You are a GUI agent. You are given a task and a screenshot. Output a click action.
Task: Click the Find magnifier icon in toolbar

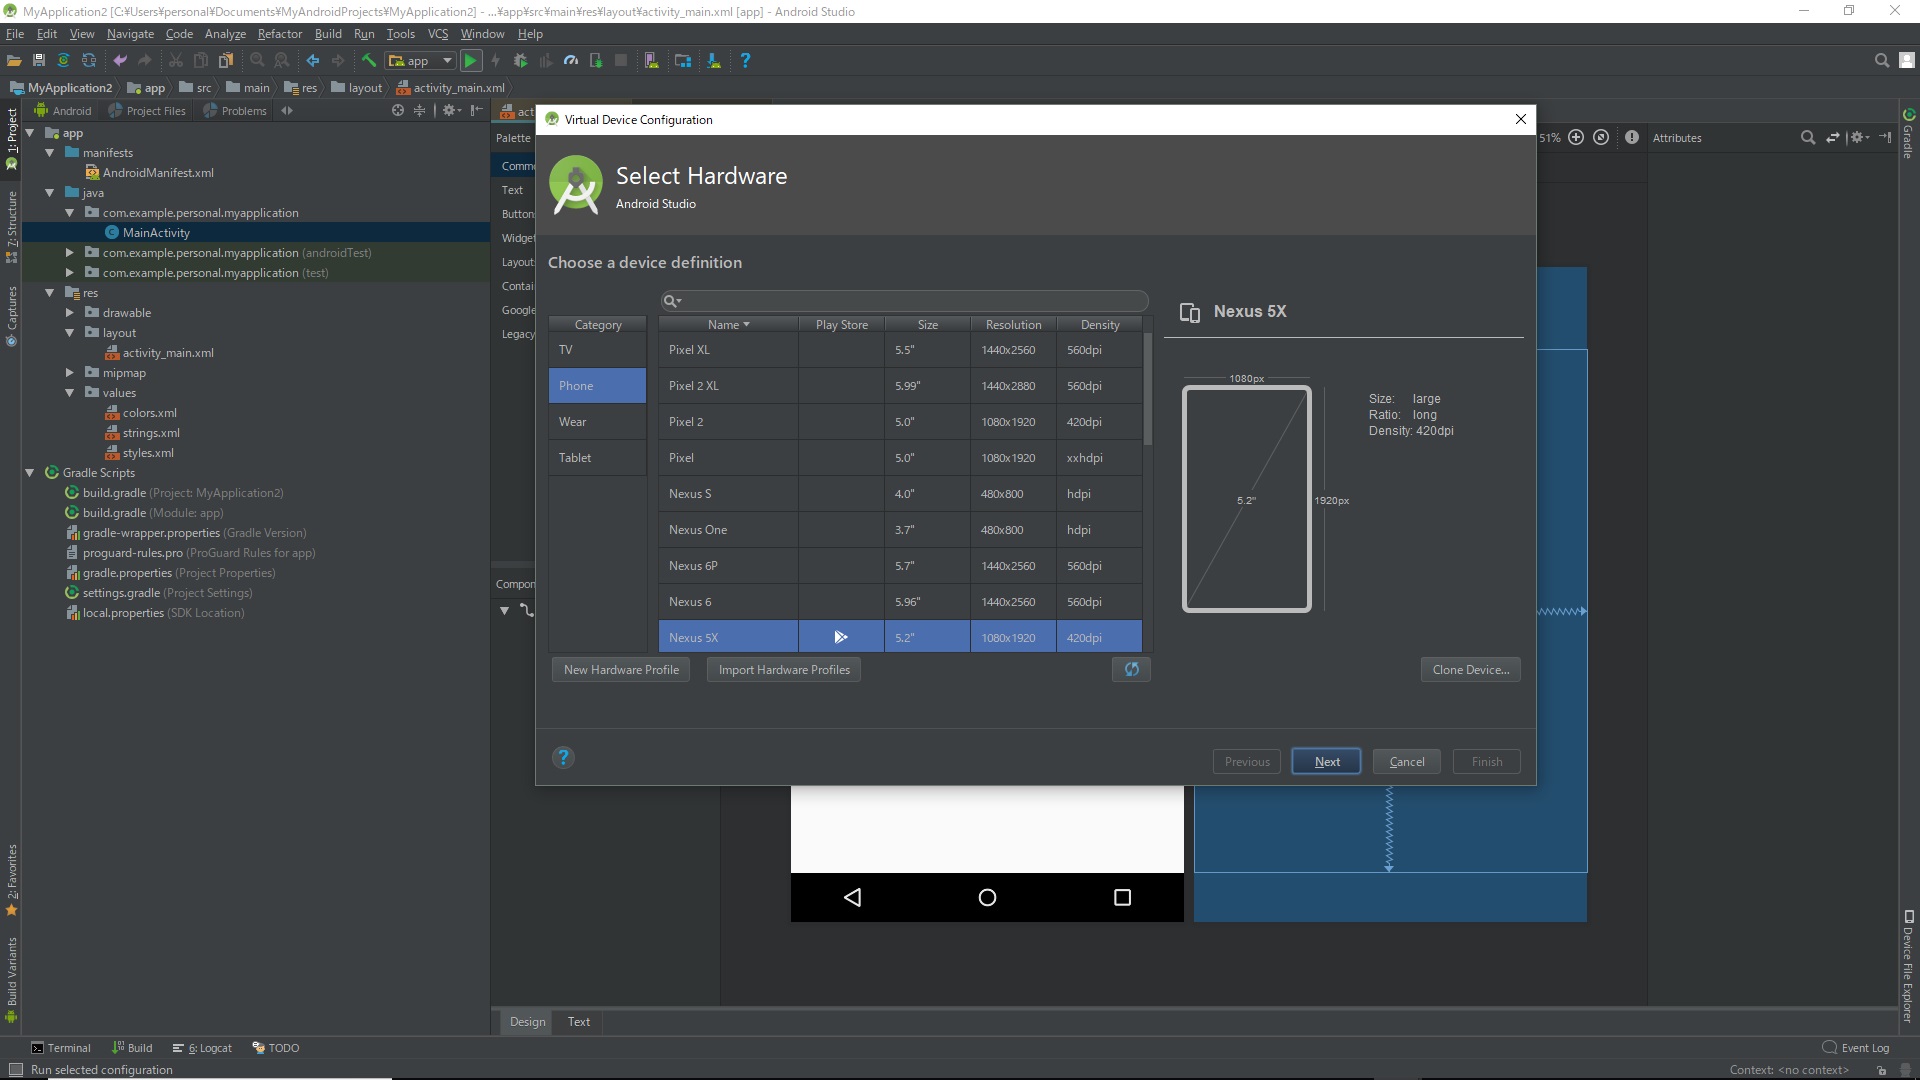click(257, 61)
